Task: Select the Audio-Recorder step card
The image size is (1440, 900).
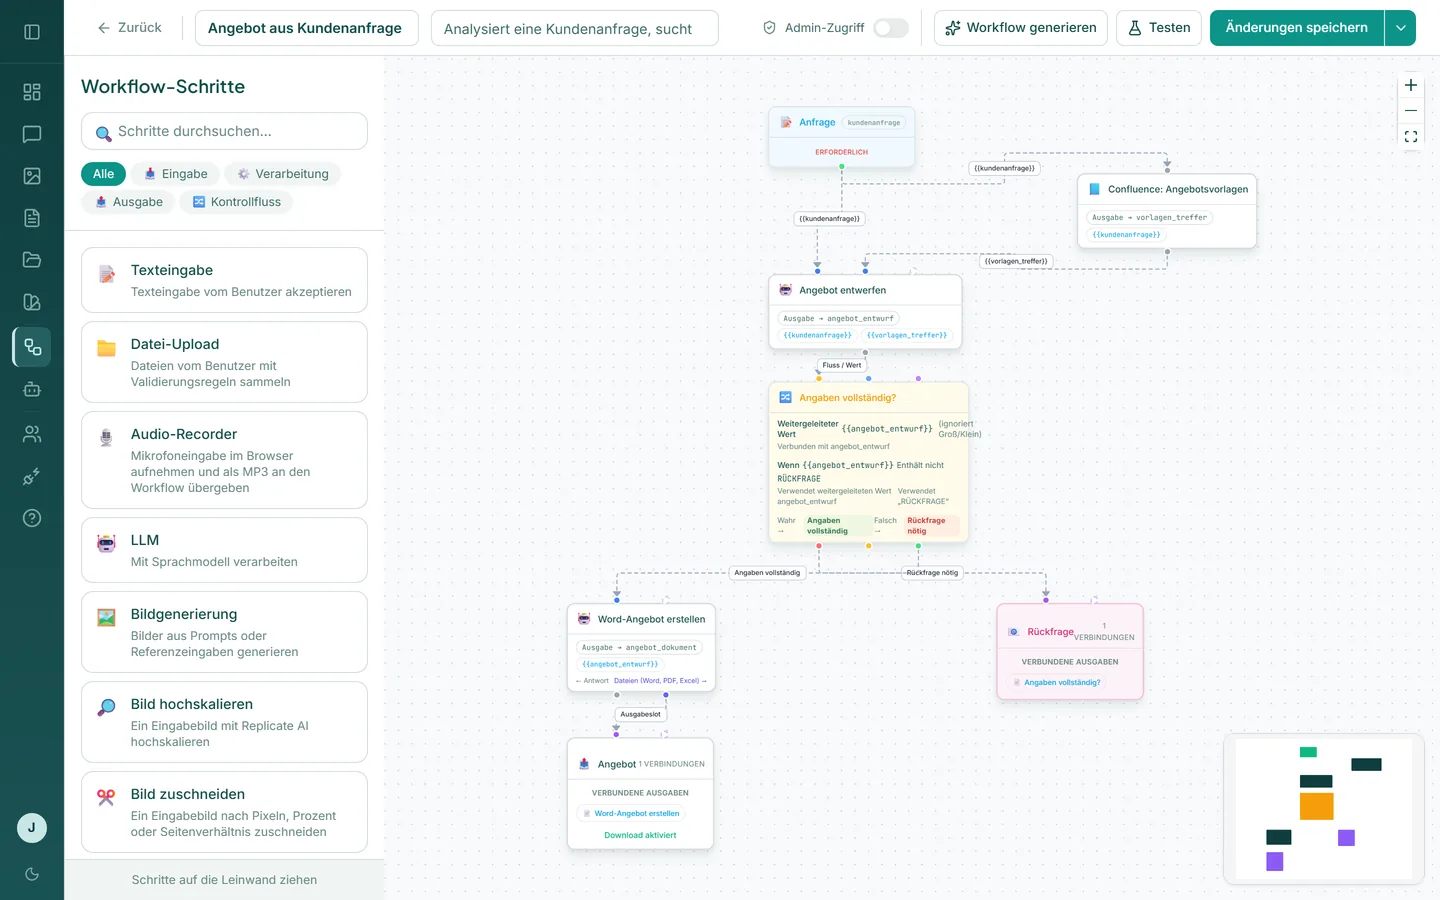Action: [x=224, y=460]
